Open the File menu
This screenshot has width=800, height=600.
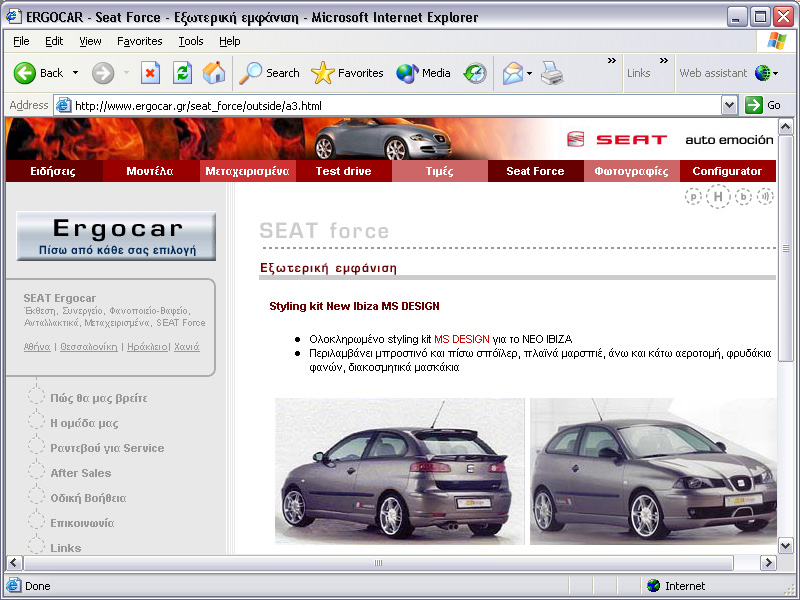[x=21, y=41]
